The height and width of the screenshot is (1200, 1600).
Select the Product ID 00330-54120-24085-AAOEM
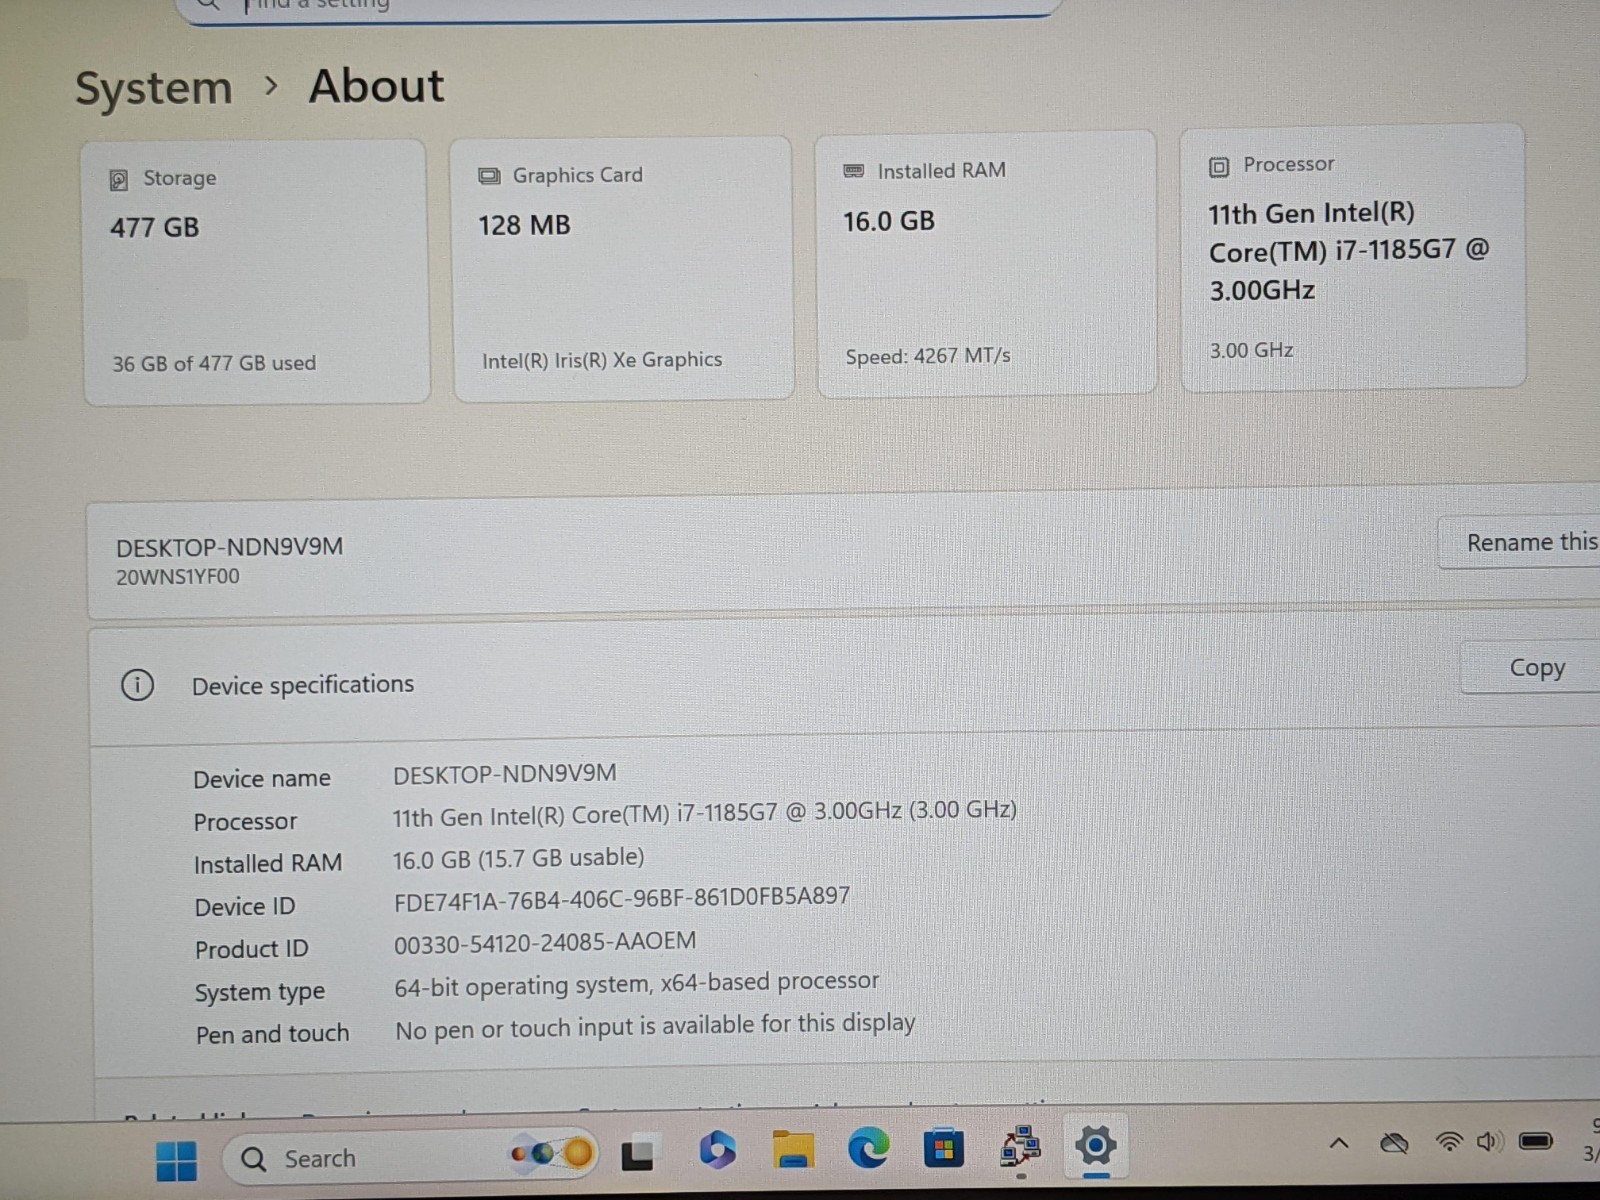click(x=545, y=942)
